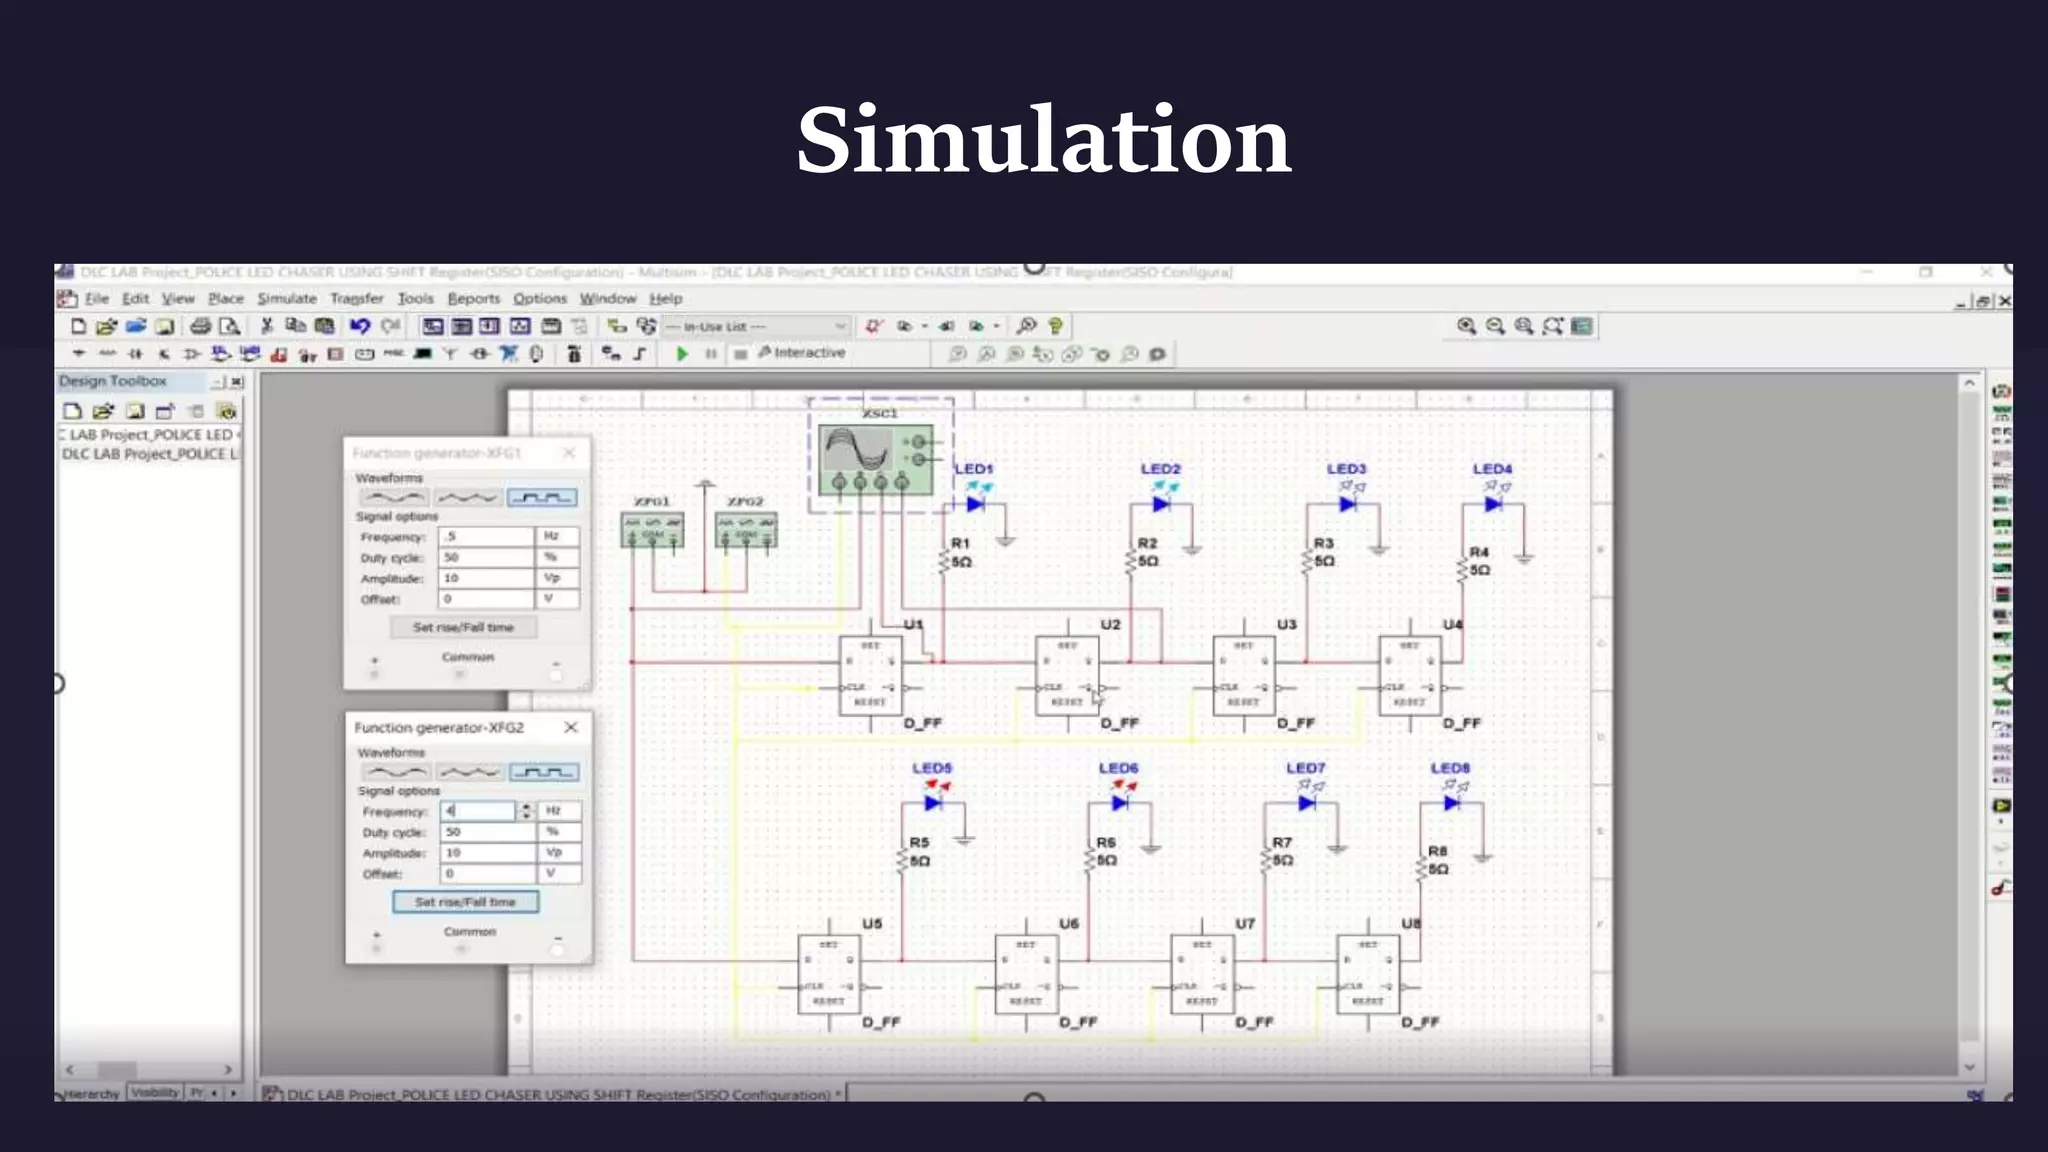Run the simulation with green play button
Viewport: 2048px width, 1152px height.
coord(682,354)
